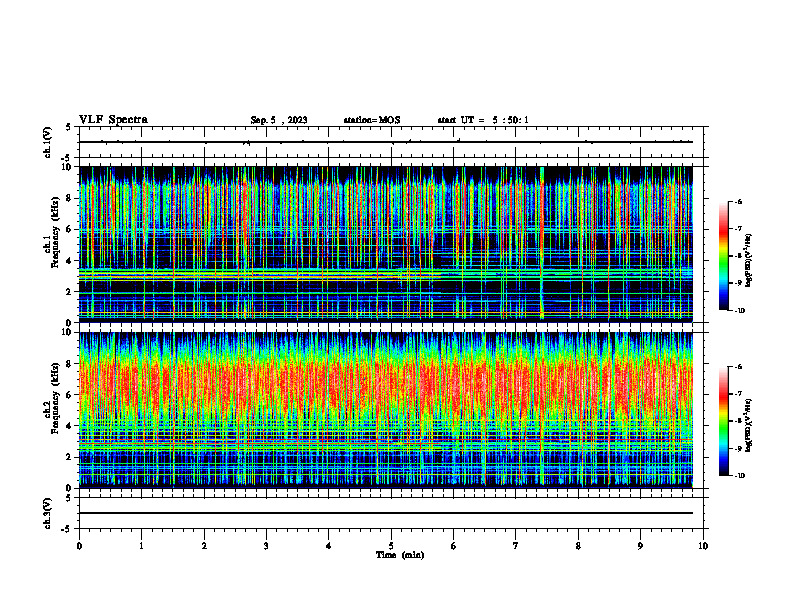Click the ch.1 spectrogram color scale bar
792x612 pixels.
[723, 256]
